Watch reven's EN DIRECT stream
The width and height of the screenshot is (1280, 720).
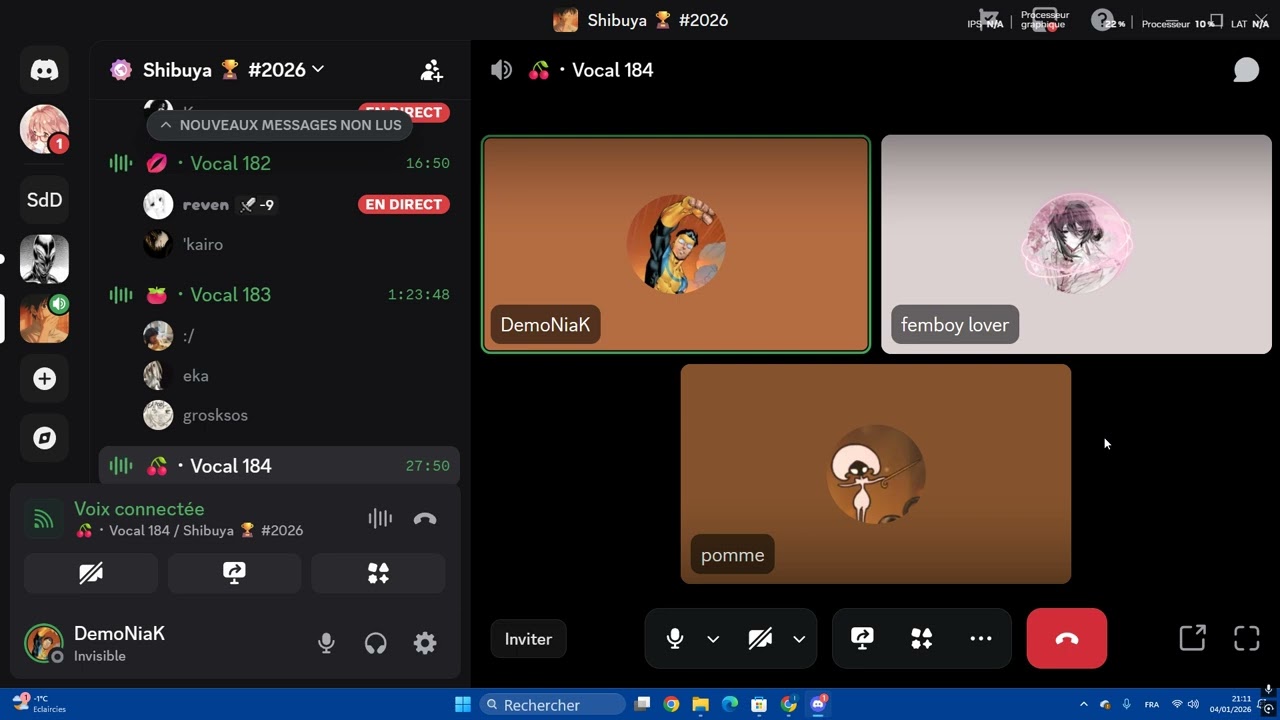click(x=404, y=204)
